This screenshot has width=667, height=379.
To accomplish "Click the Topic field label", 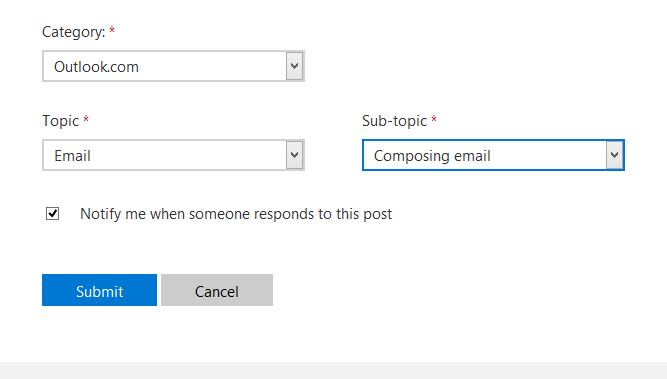I will [60, 121].
